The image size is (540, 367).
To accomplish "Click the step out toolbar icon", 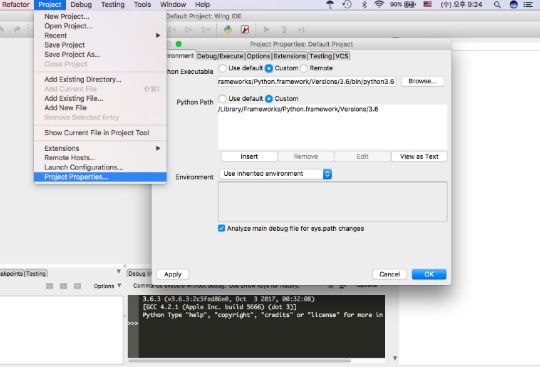I will (x=301, y=30).
